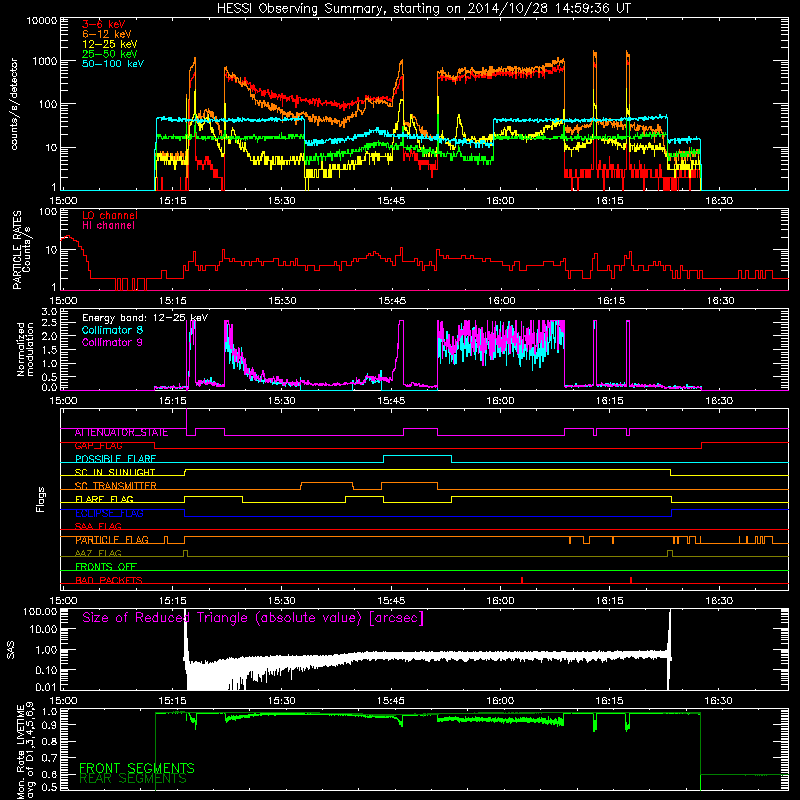This screenshot has width=800, height=800.
Task: Click the 15:45 label under particle rates plot
Action: coord(392,301)
